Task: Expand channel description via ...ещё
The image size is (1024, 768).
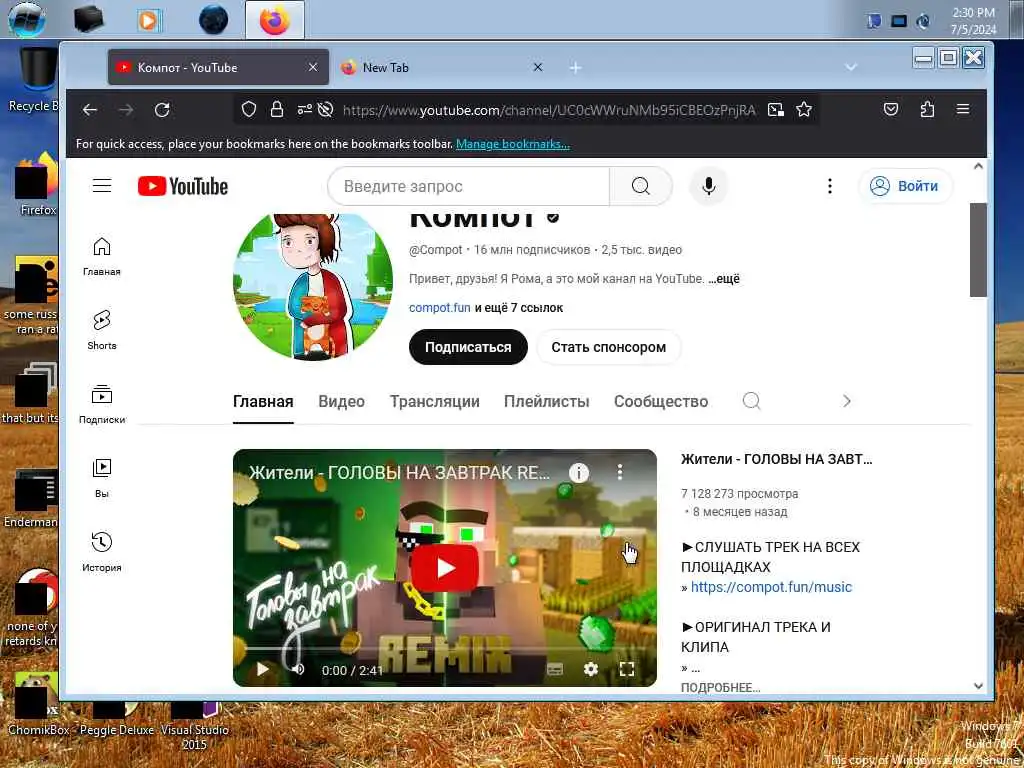Action: (x=724, y=279)
